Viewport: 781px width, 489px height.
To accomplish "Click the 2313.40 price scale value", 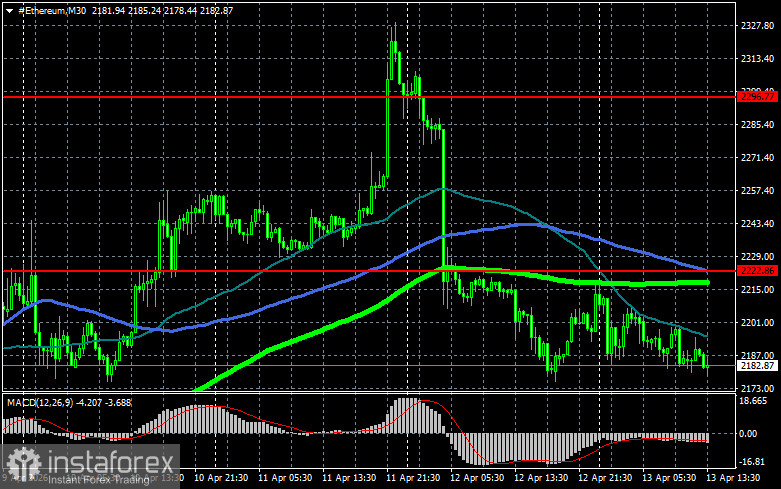I will click(757, 58).
